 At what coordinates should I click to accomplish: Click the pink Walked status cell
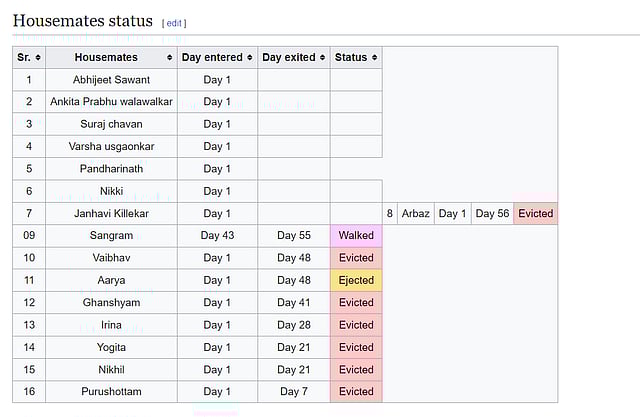pyautogui.click(x=356, y=236)
